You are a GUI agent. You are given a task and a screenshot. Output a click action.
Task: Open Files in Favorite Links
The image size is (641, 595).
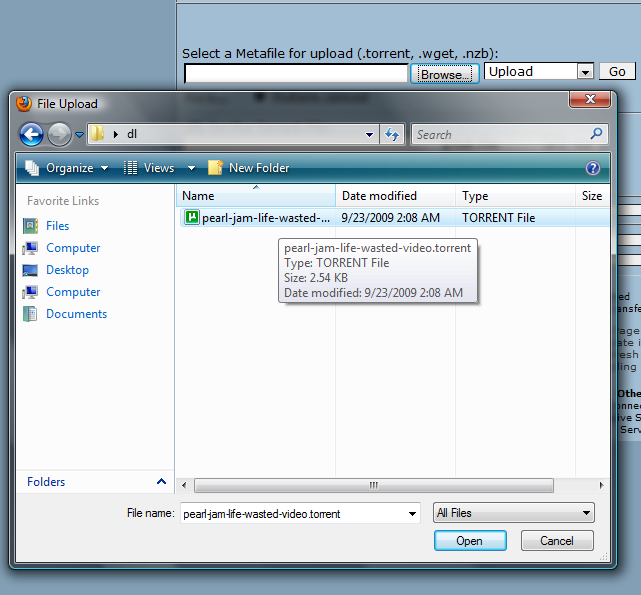tap(57, 226)
